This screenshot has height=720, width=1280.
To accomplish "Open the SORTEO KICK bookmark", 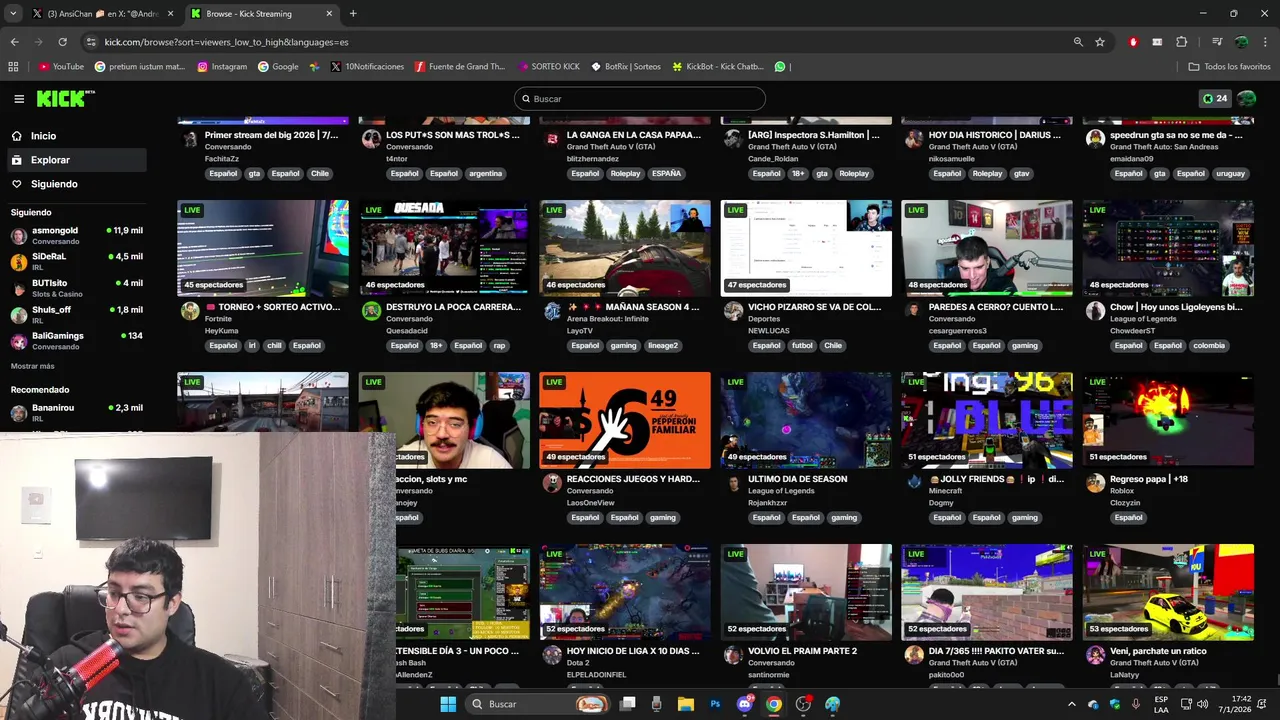I will pyautogui.click(x=549, y=67).
